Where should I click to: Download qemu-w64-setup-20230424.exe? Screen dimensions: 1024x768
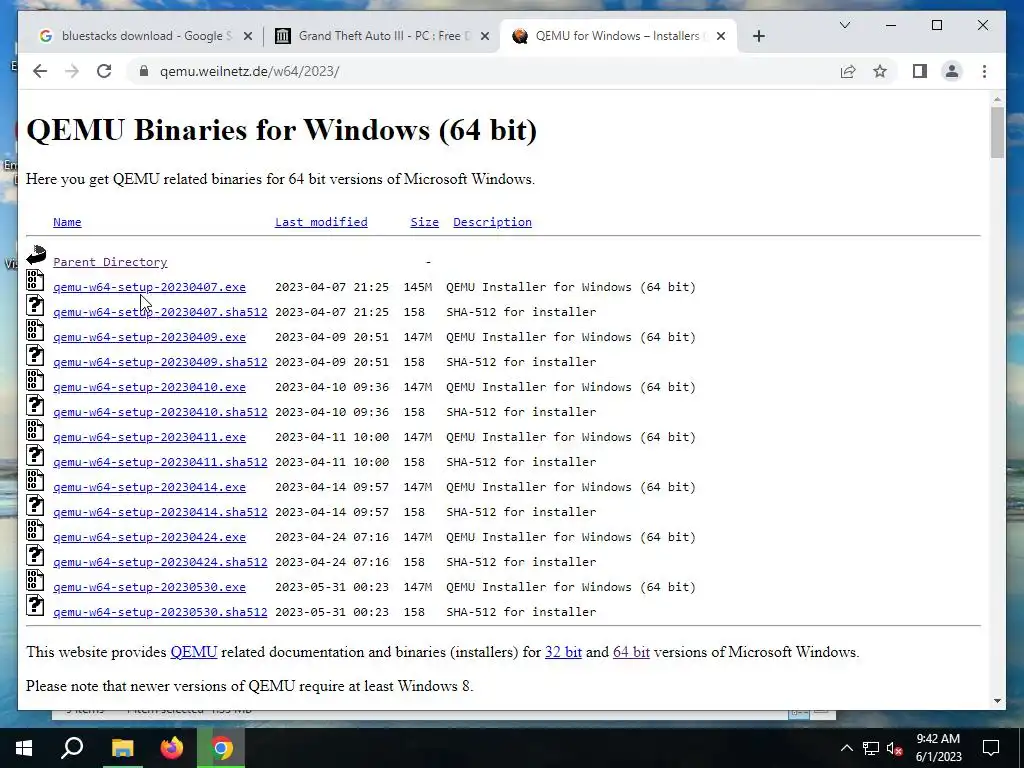click(x=150, y=537)
